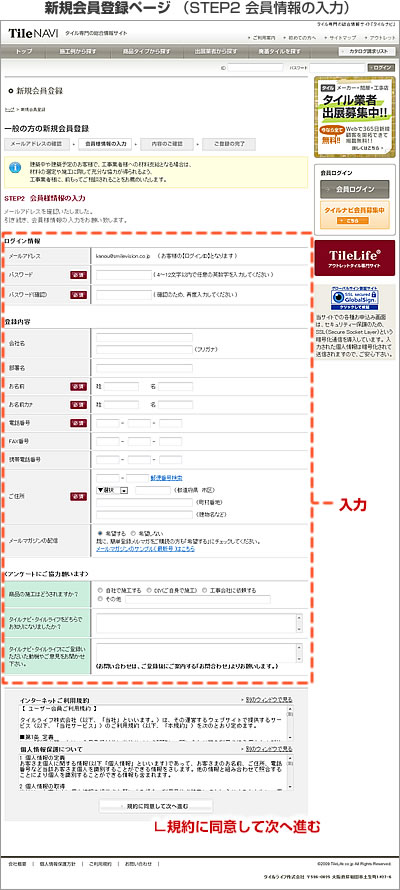Screen dimensions: 400x890
Task: Open the TileLife outlet site banner
Action: pos(355,258)
